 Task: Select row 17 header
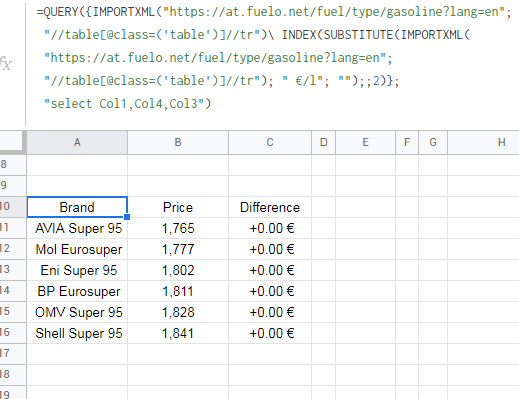pos(13,353)
